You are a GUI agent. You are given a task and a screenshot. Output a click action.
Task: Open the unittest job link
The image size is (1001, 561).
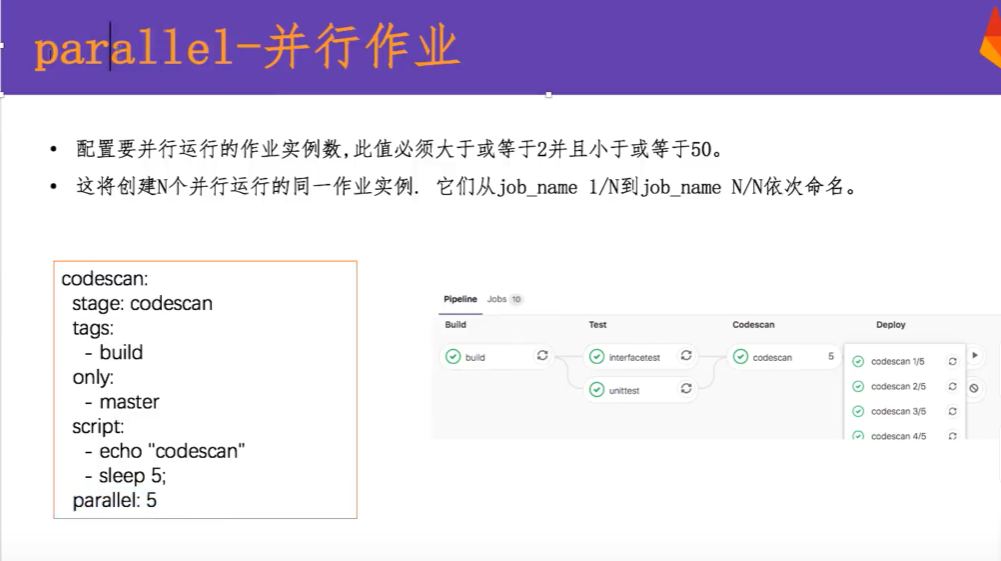point(624,391)
